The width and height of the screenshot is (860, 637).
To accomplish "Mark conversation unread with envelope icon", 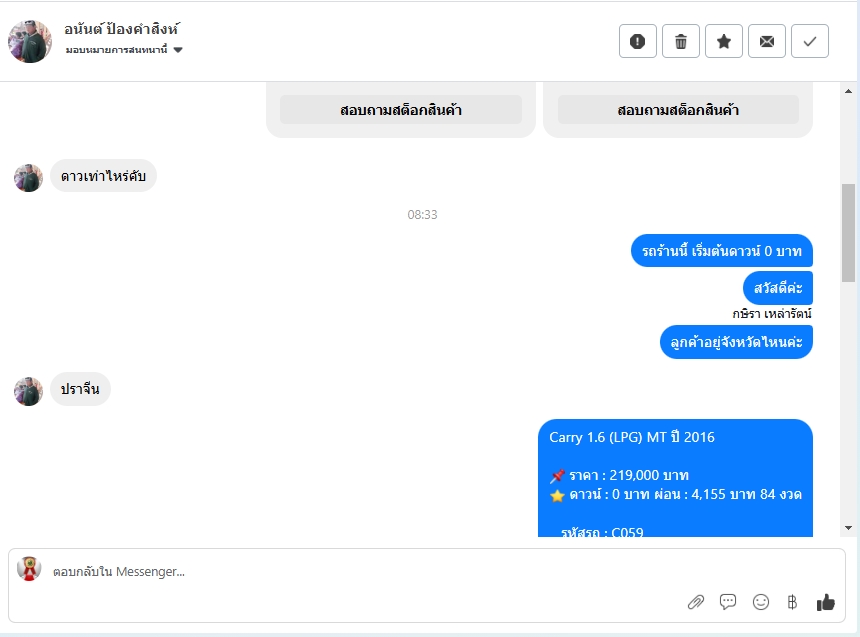I will 767,41.
